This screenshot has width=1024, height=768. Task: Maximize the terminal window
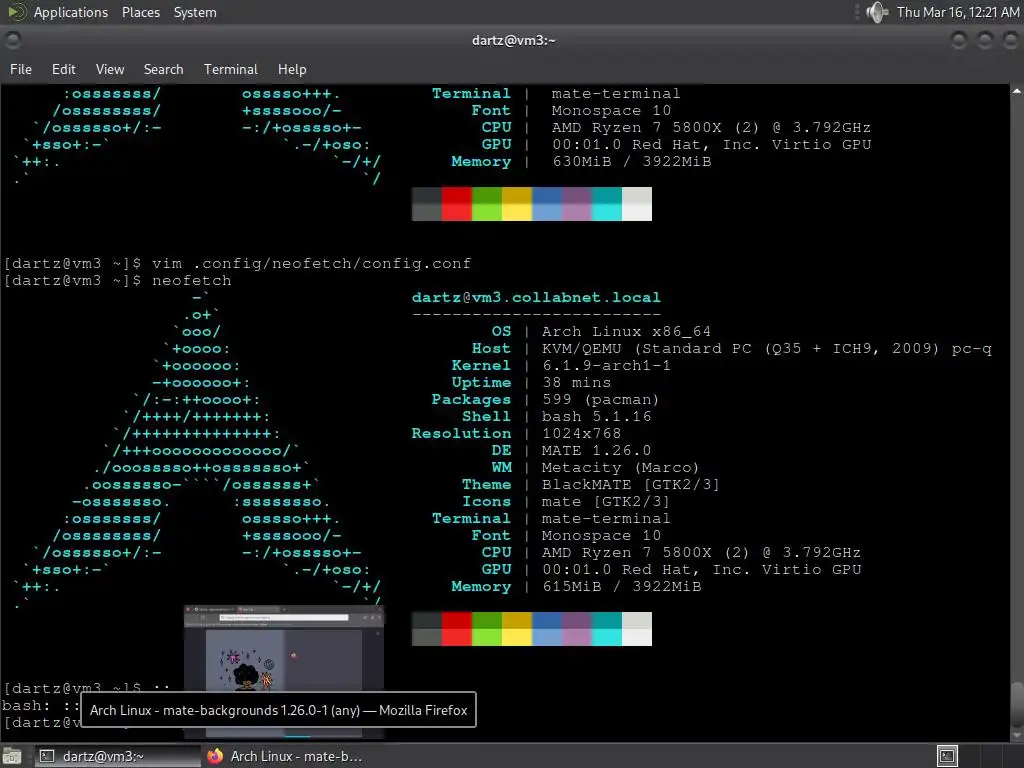point(985,40)
